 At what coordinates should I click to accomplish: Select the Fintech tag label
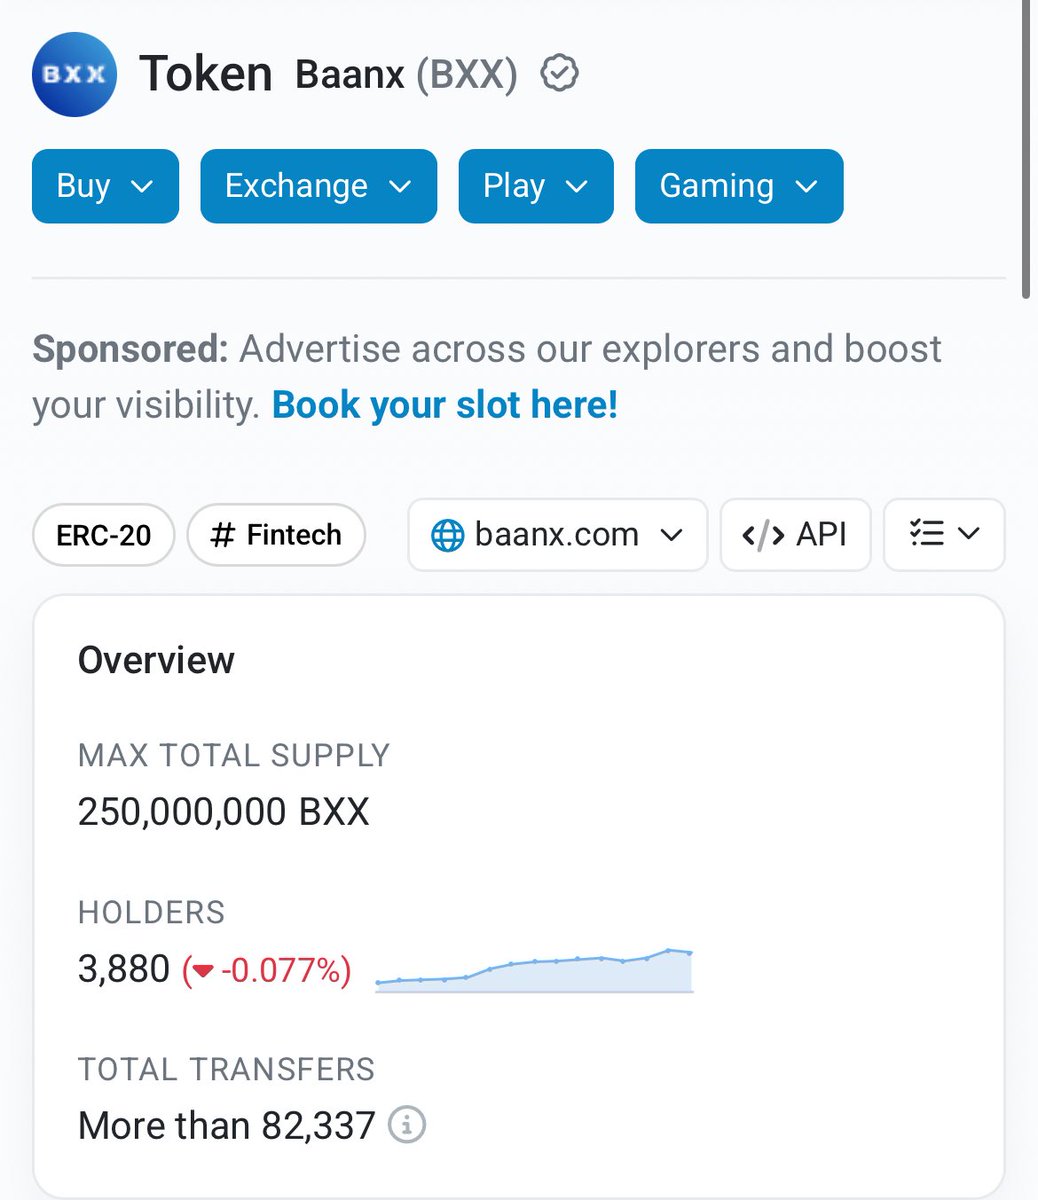[x=294, y=535]
